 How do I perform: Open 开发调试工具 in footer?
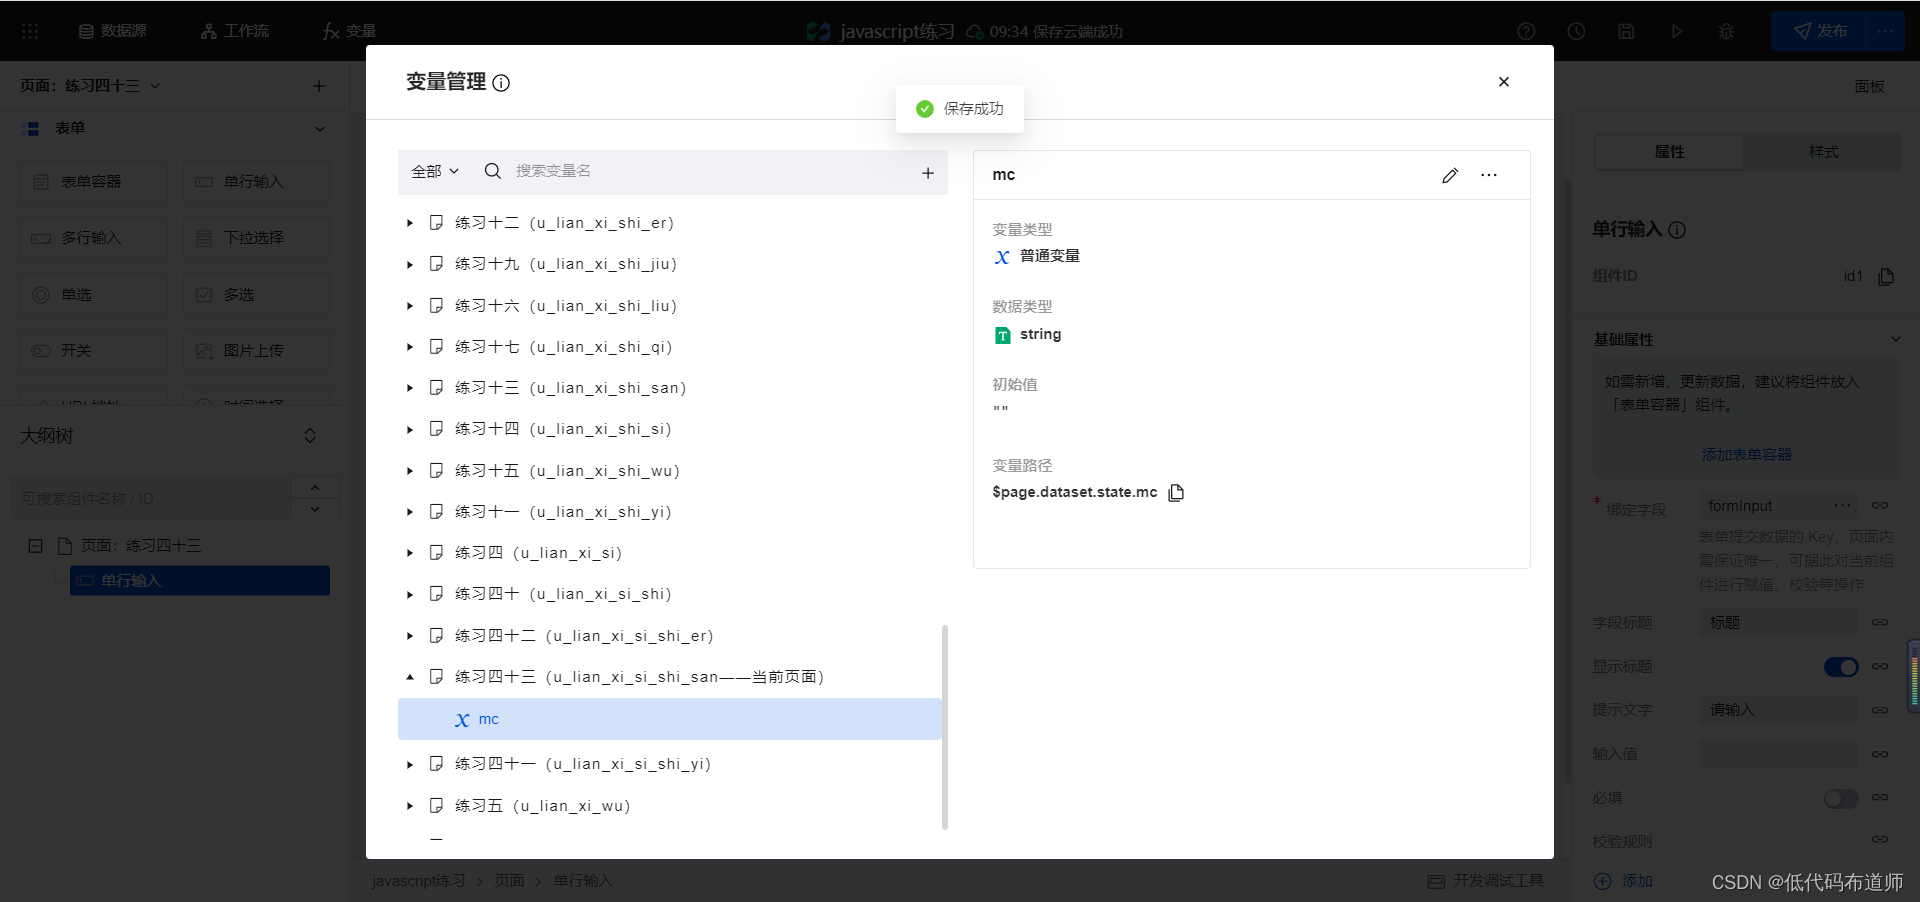[x=1486, y=881]
